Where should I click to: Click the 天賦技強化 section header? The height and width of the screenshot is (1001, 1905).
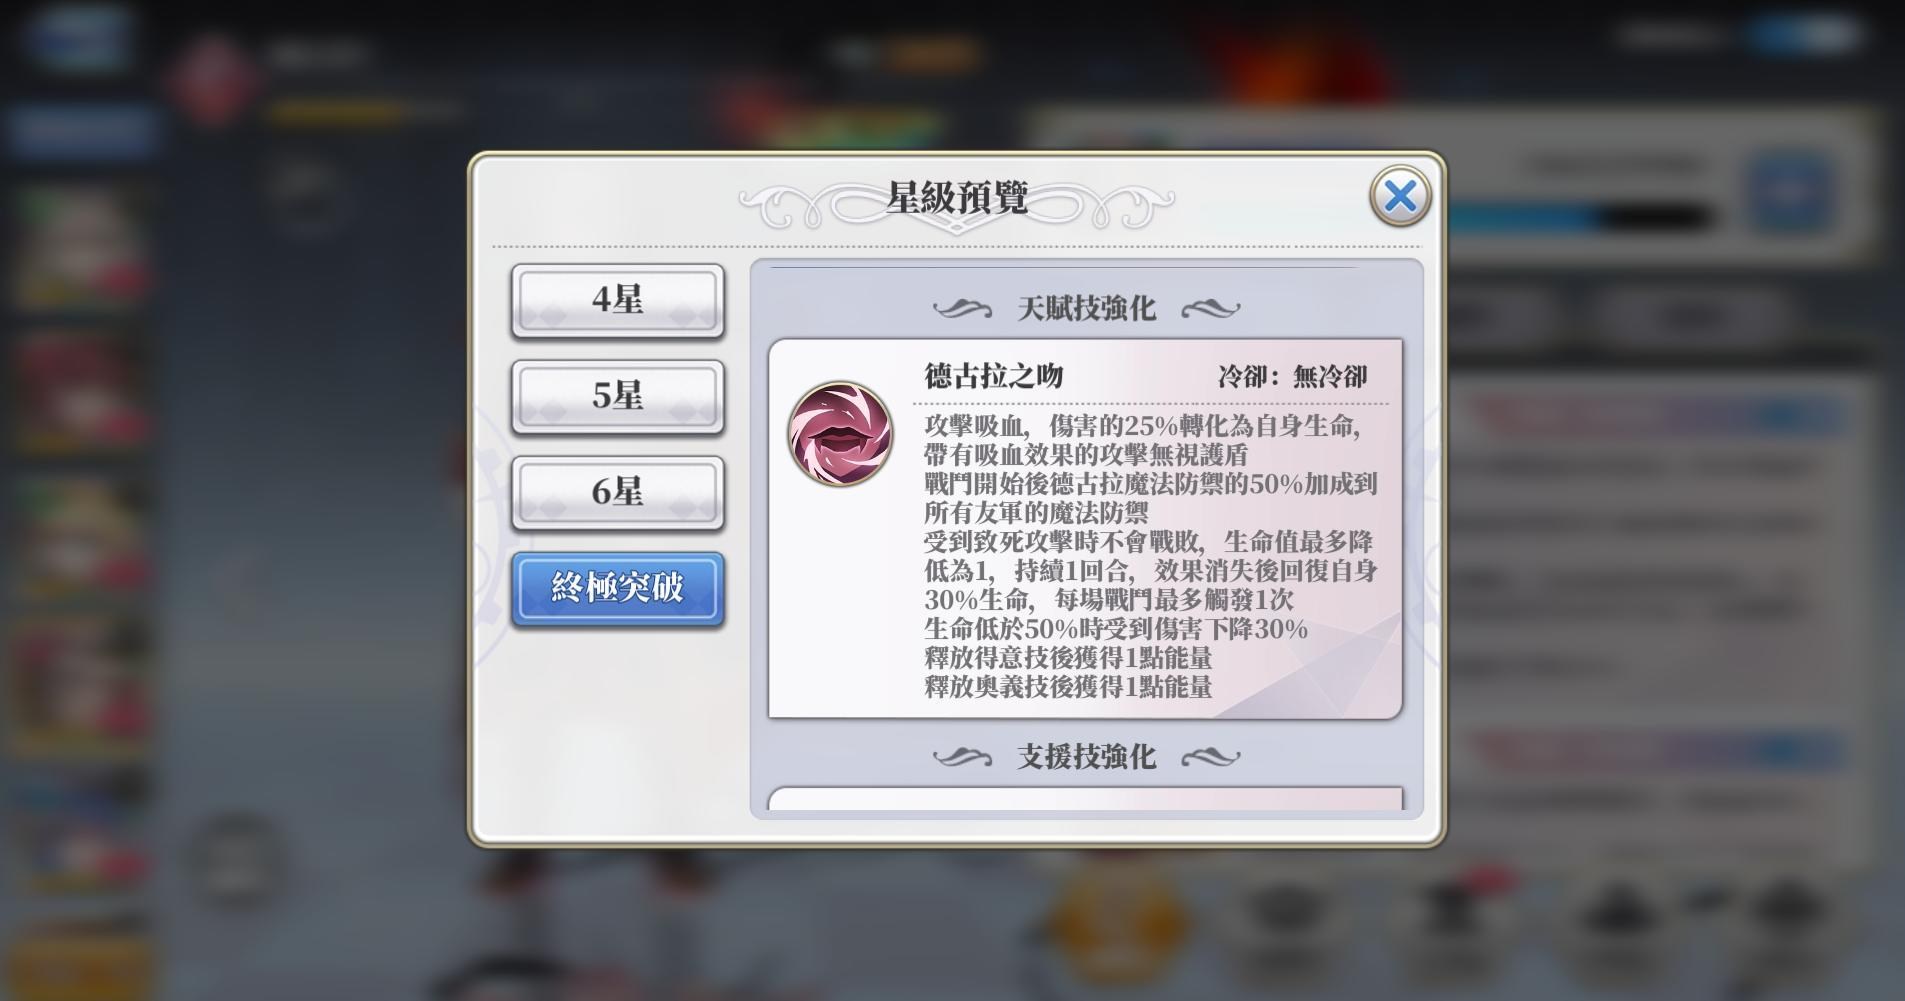[1086, 308]
